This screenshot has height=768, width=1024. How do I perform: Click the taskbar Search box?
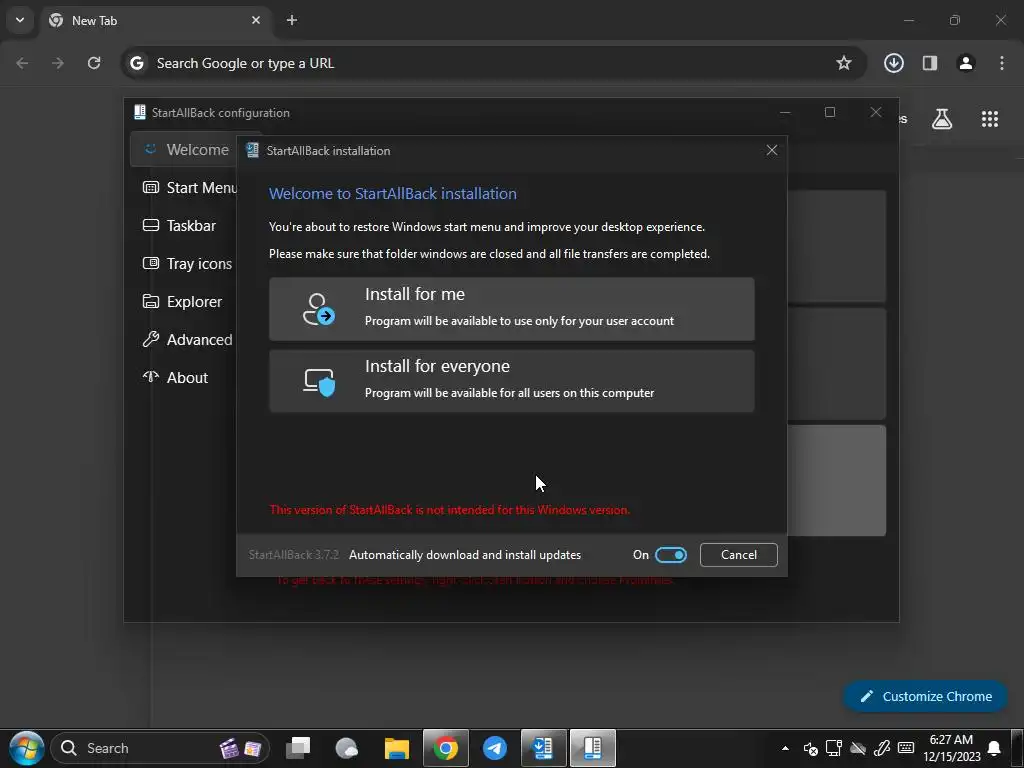pos(160,748)
